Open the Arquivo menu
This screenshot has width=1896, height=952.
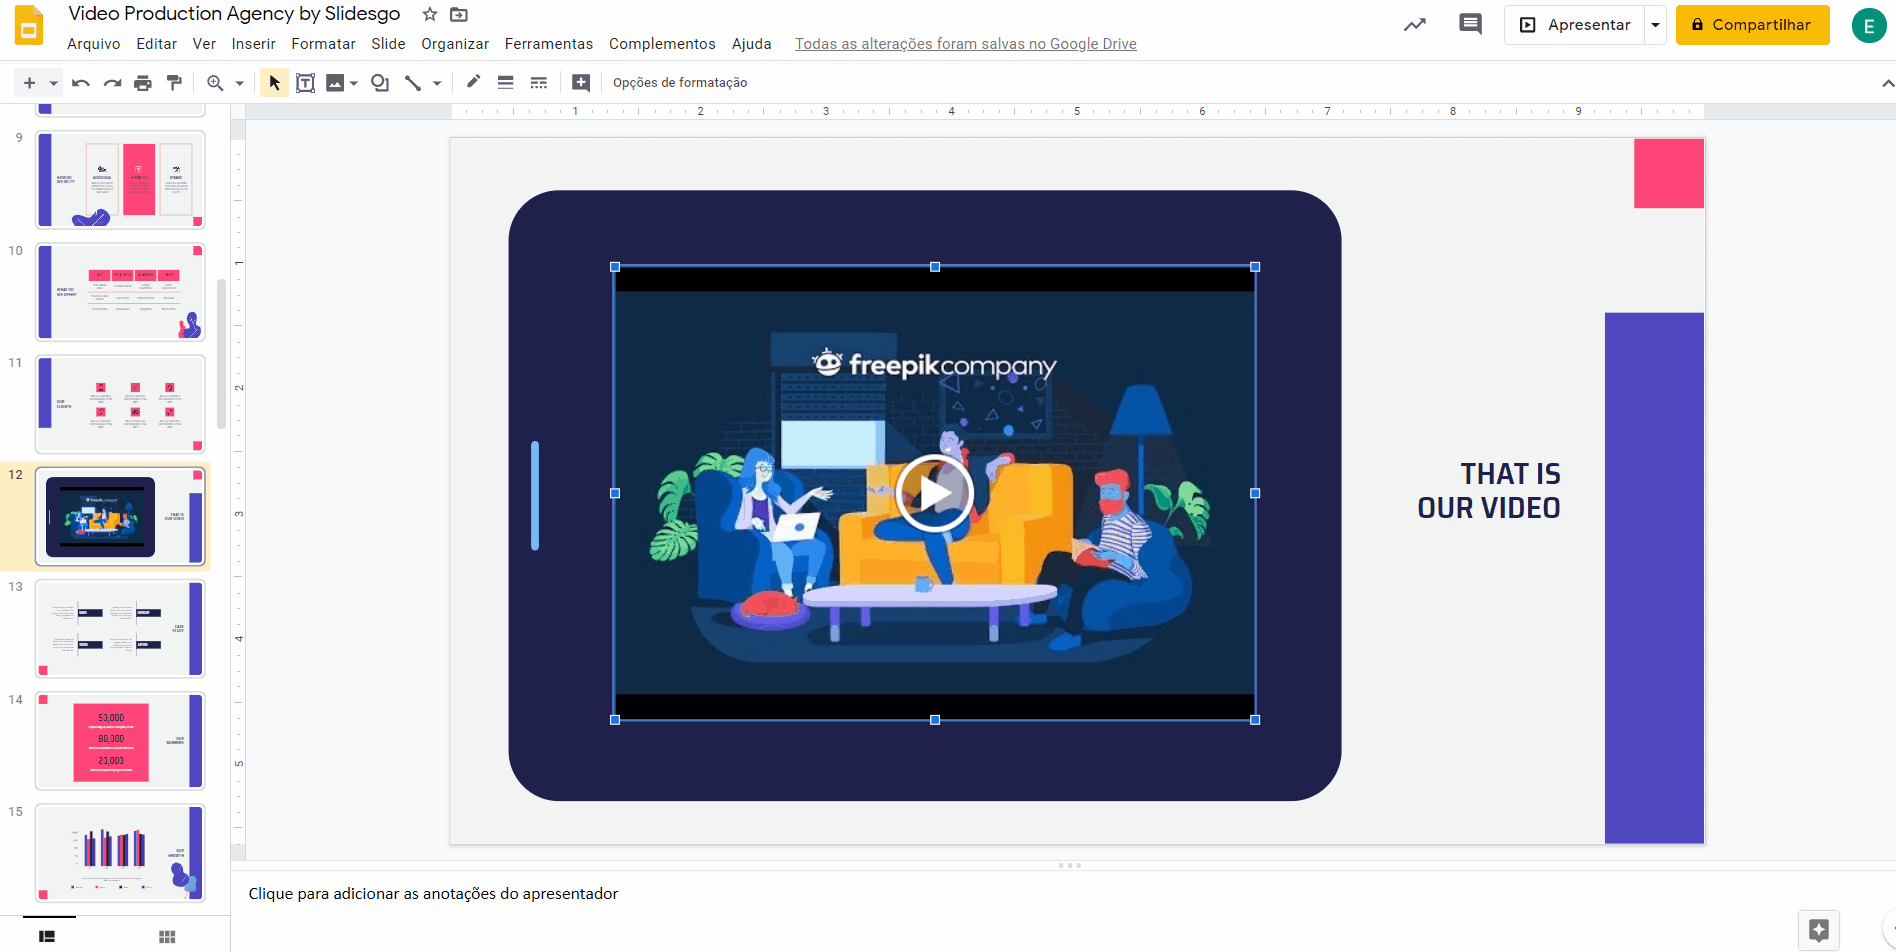[94, 44]
